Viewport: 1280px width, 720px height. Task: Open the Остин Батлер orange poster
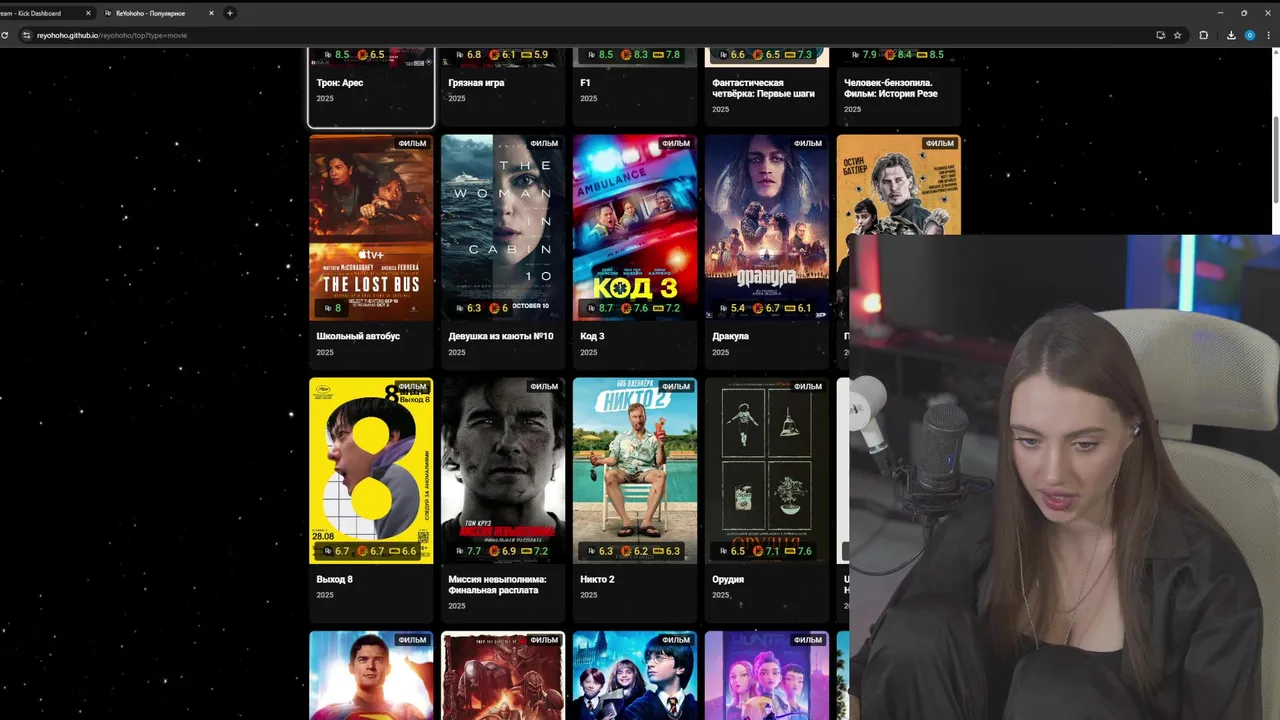tap(899, 185)
